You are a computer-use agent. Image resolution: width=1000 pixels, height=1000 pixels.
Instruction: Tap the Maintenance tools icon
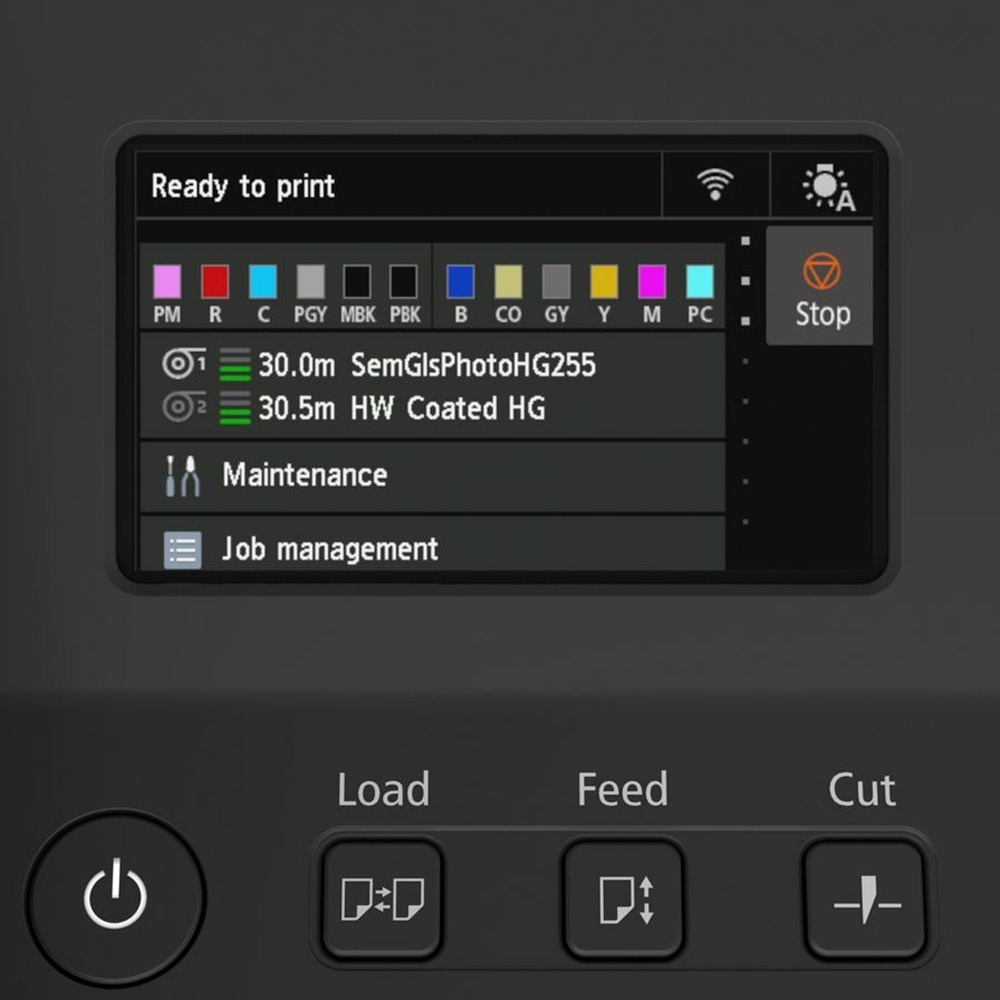coord(182,476)
